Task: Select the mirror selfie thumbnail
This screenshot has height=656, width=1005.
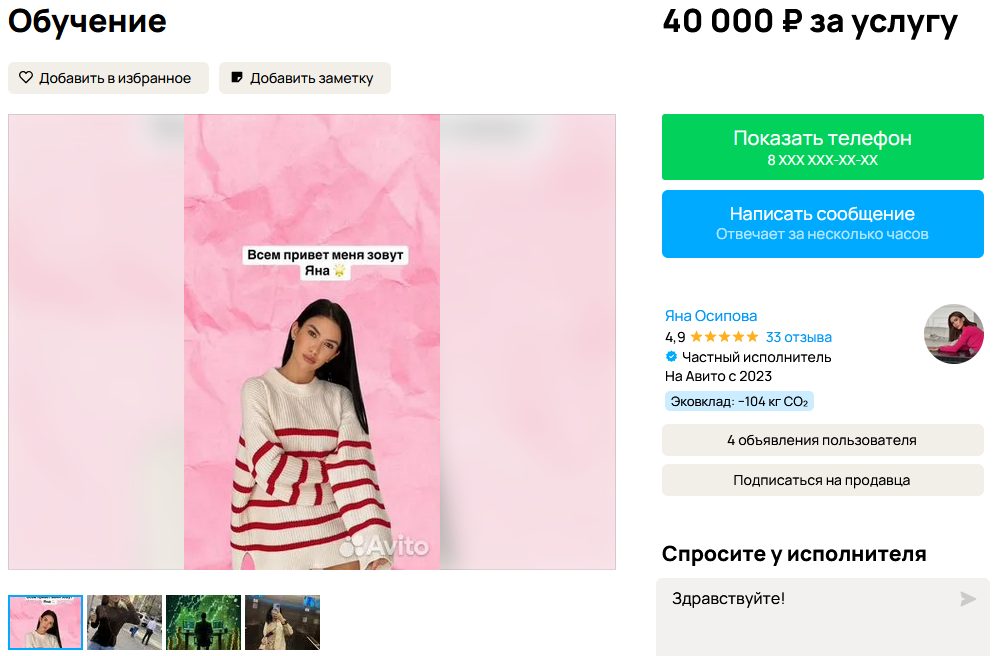Action: pos(282,622)
